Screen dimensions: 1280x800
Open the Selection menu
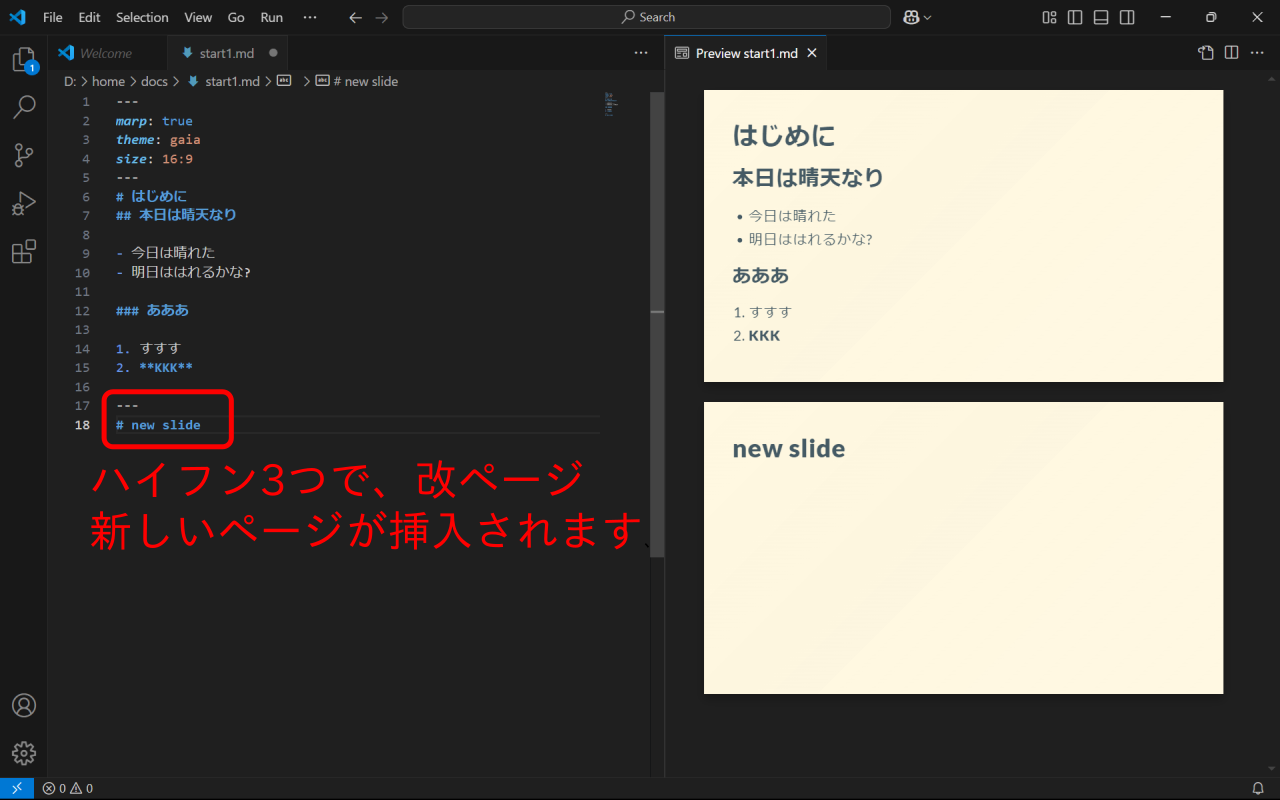pos(142,17)
